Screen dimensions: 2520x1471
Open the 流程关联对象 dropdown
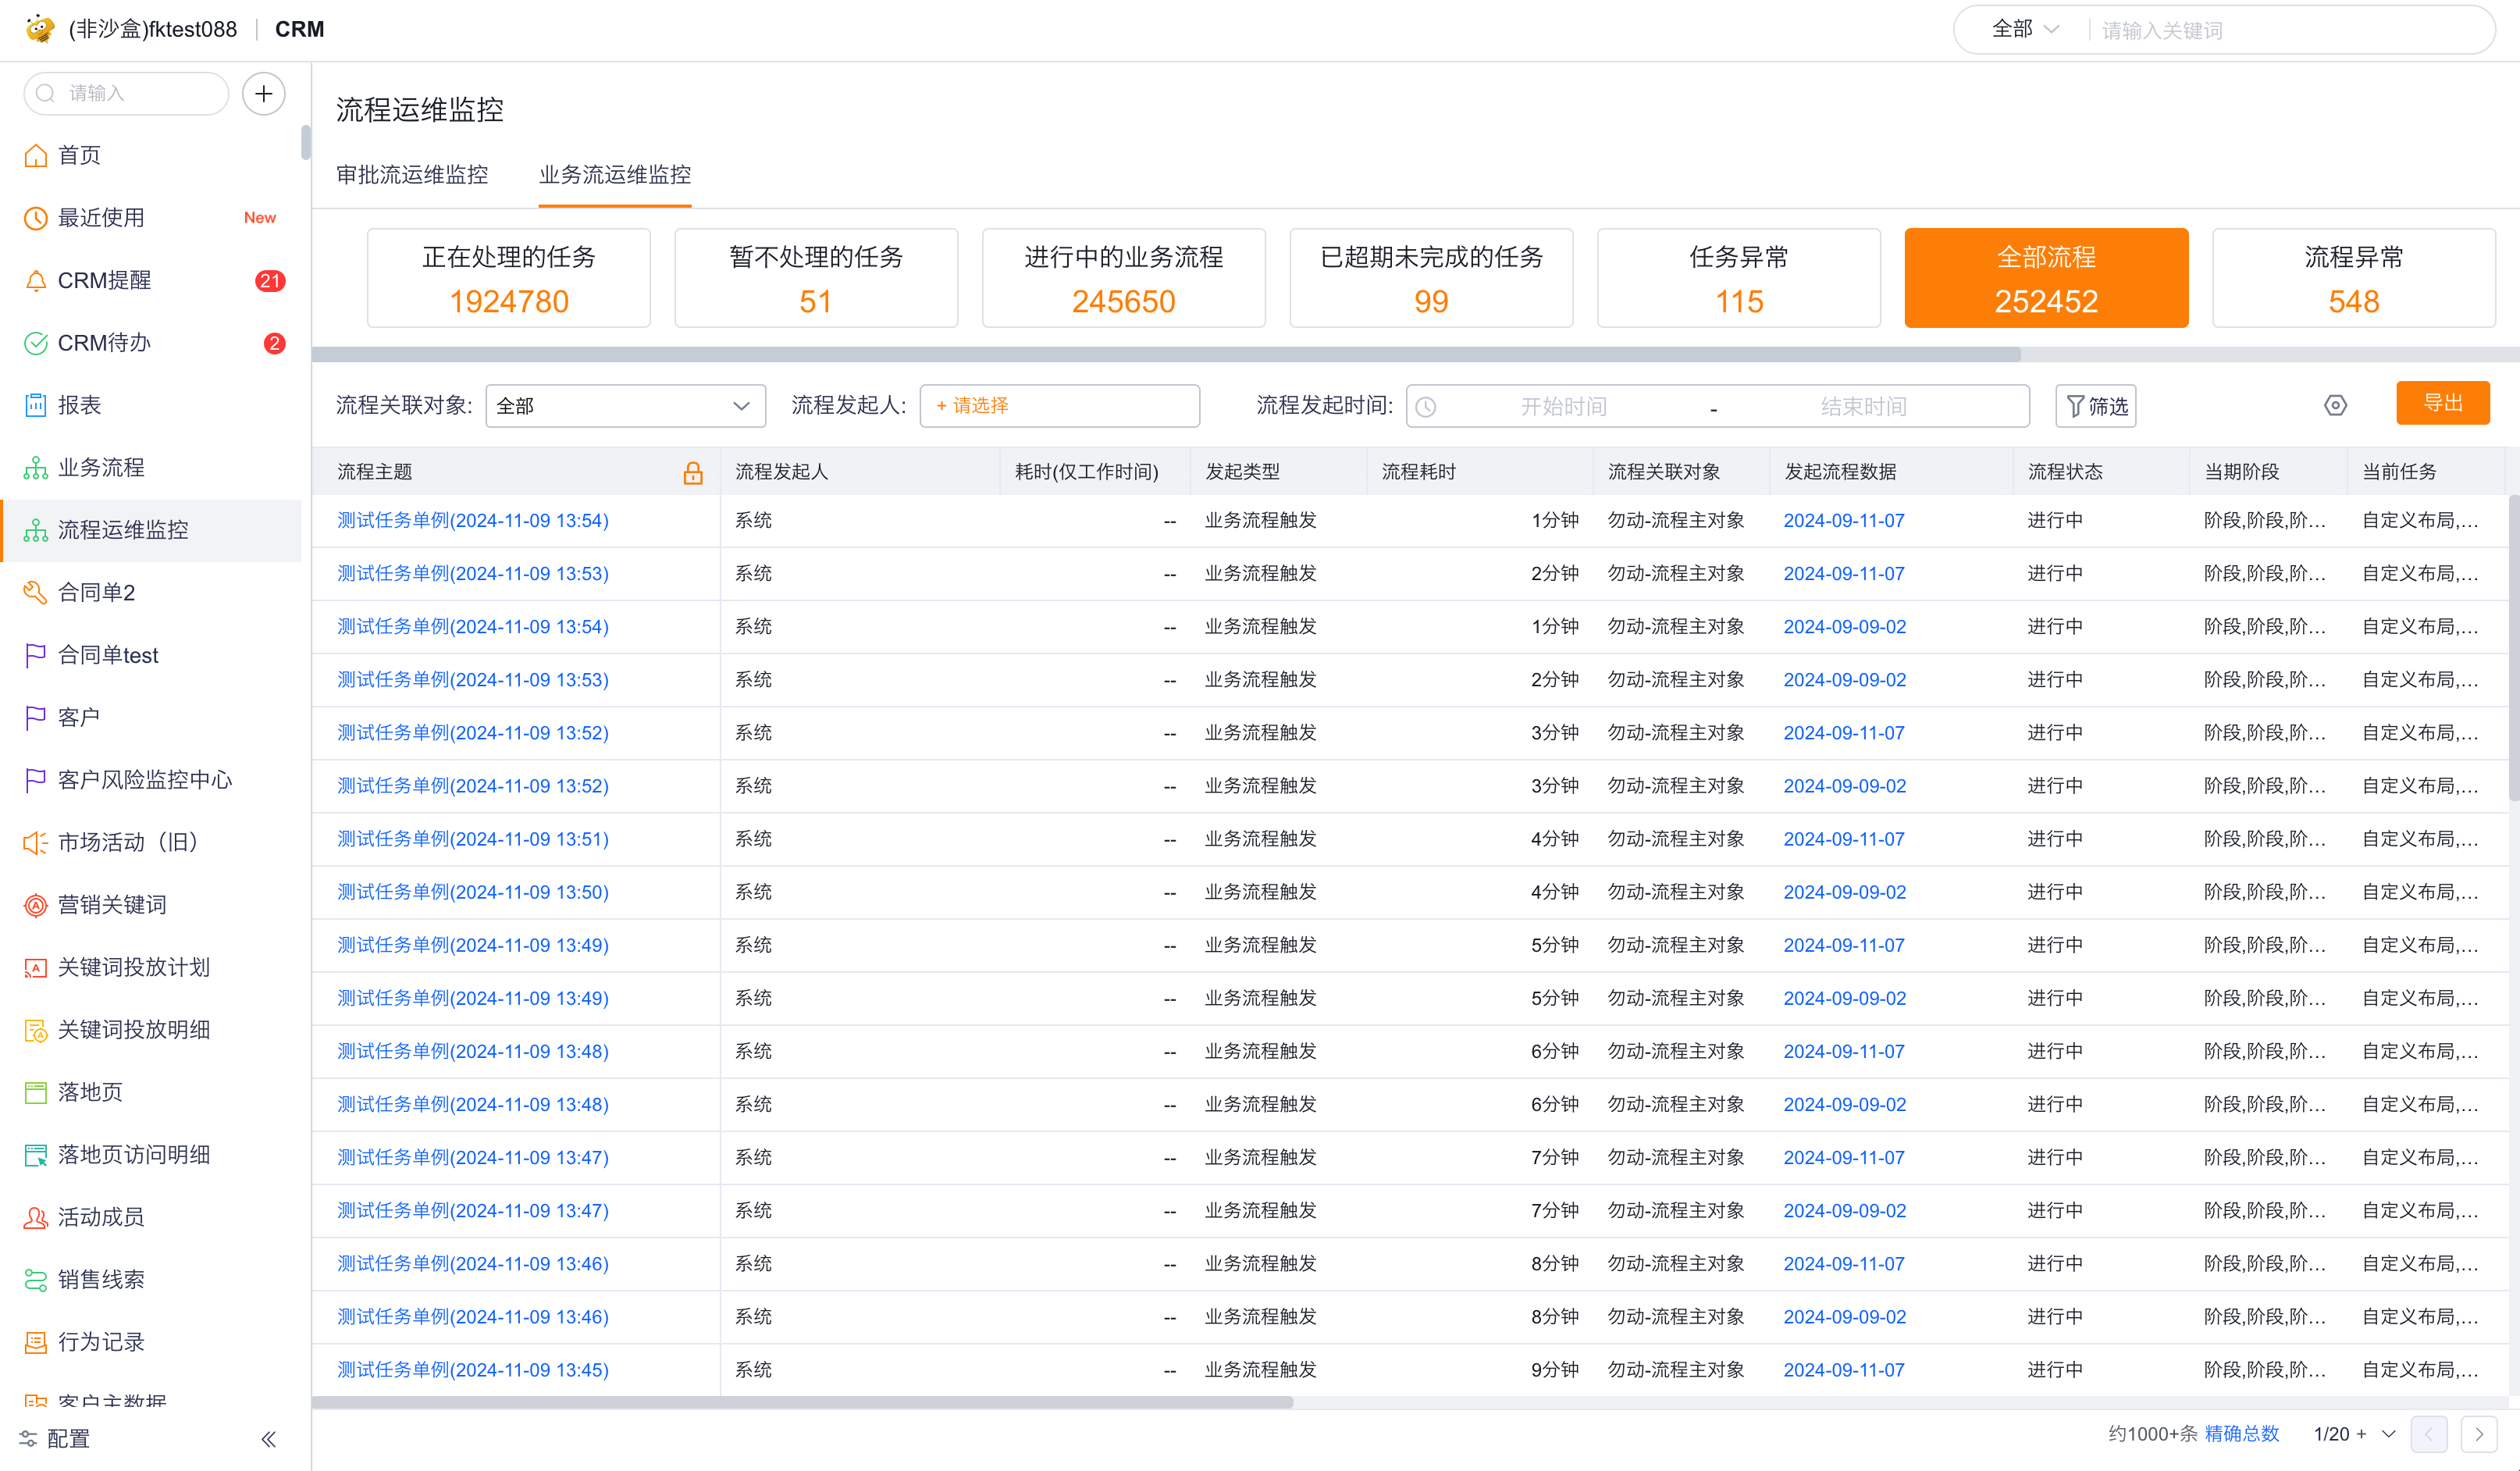point(625,405)
